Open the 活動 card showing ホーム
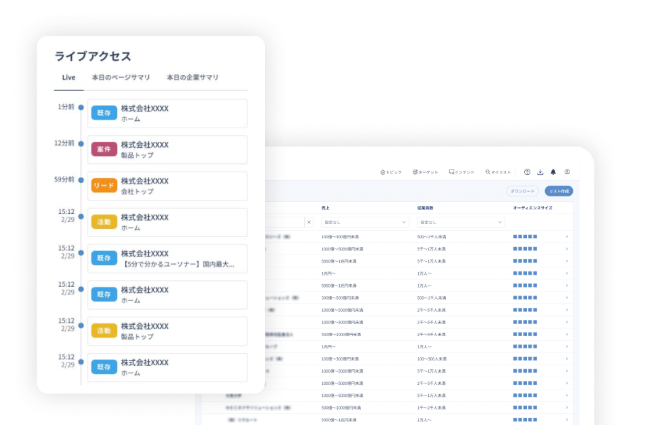The image size is (666, 425). 167,222
